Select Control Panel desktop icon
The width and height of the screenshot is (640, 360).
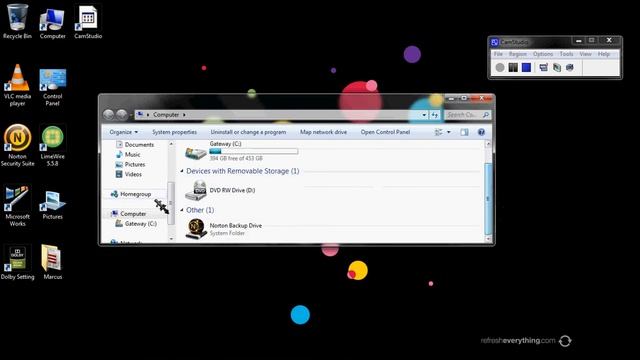coord(52,87)
